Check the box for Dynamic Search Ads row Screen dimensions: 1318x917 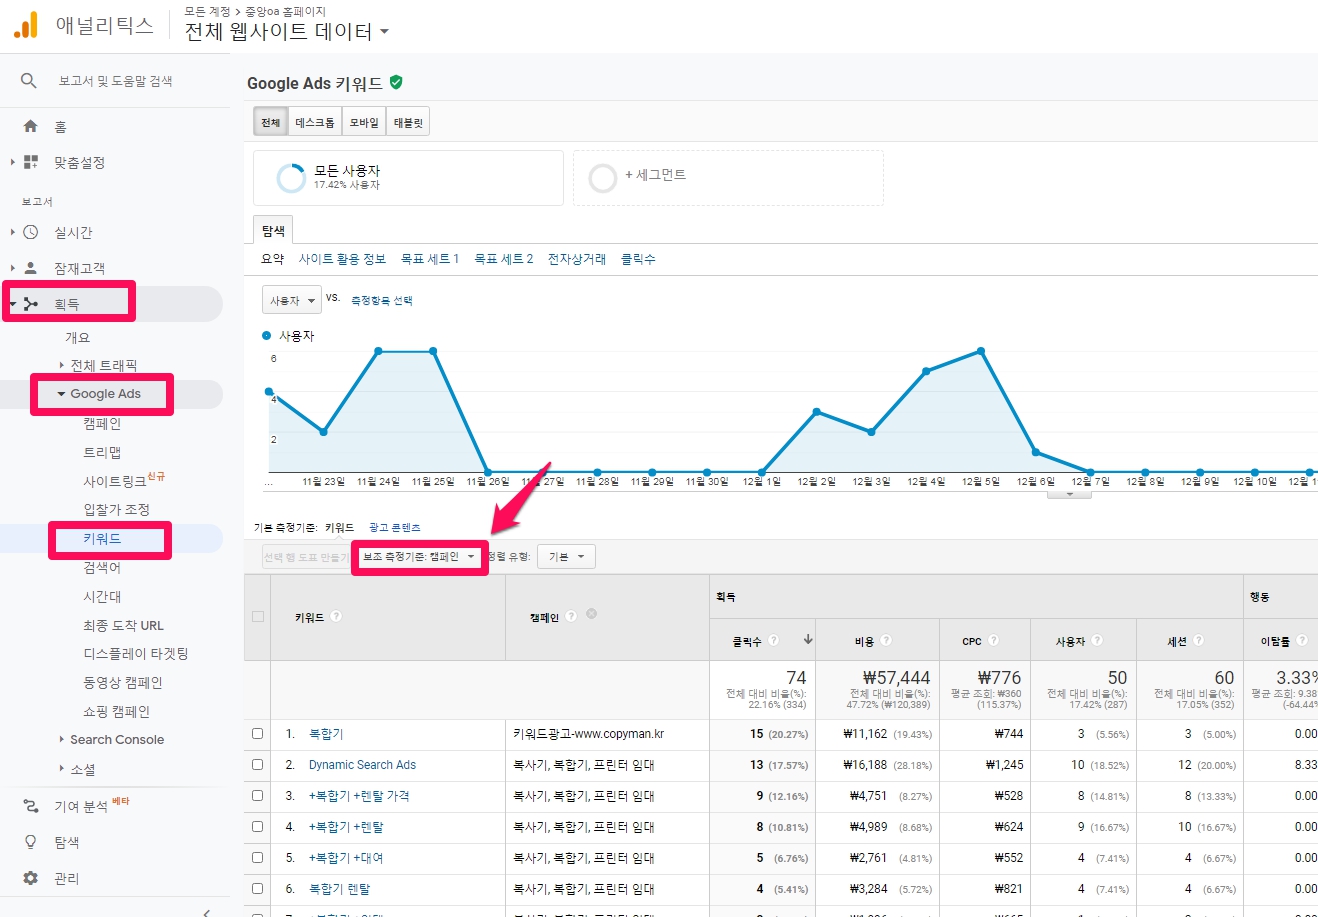click(257, 765)
